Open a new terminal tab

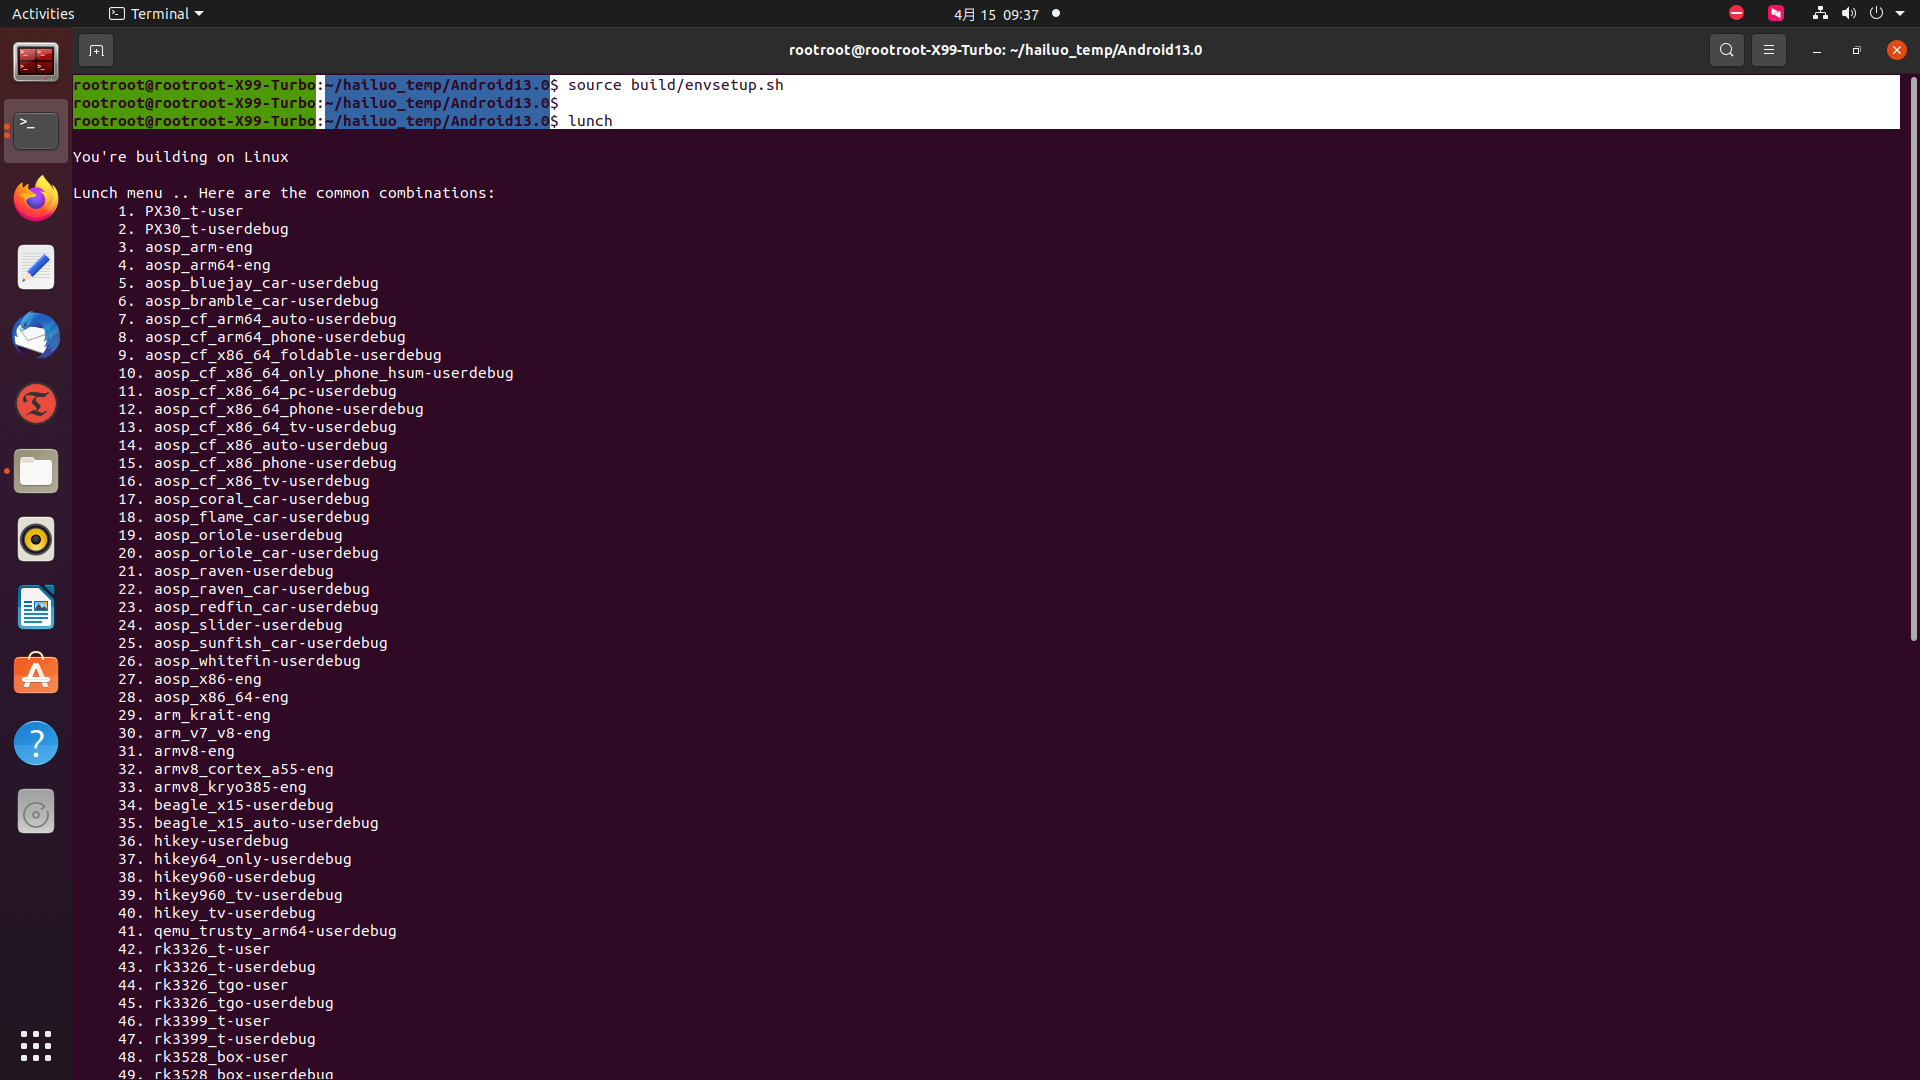(x=96, y=50)
